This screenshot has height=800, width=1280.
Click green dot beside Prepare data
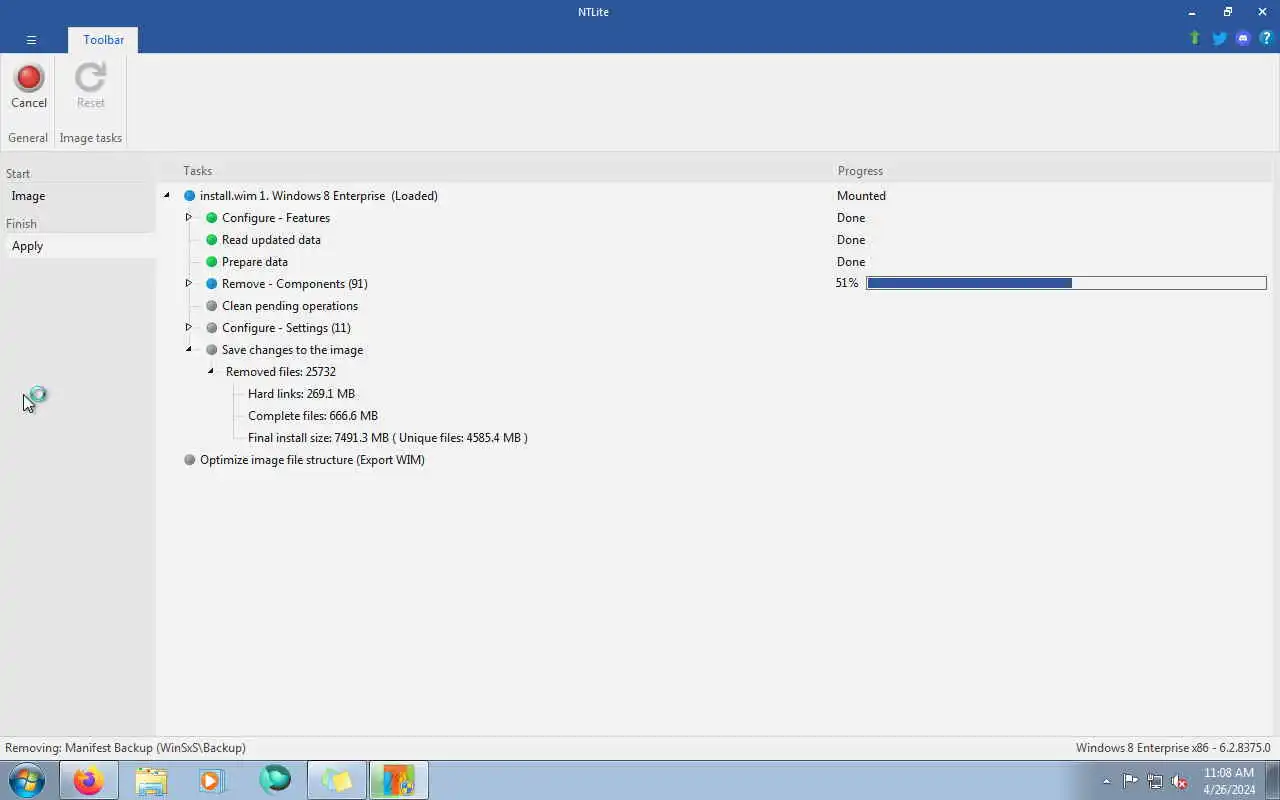click(211, 262)
